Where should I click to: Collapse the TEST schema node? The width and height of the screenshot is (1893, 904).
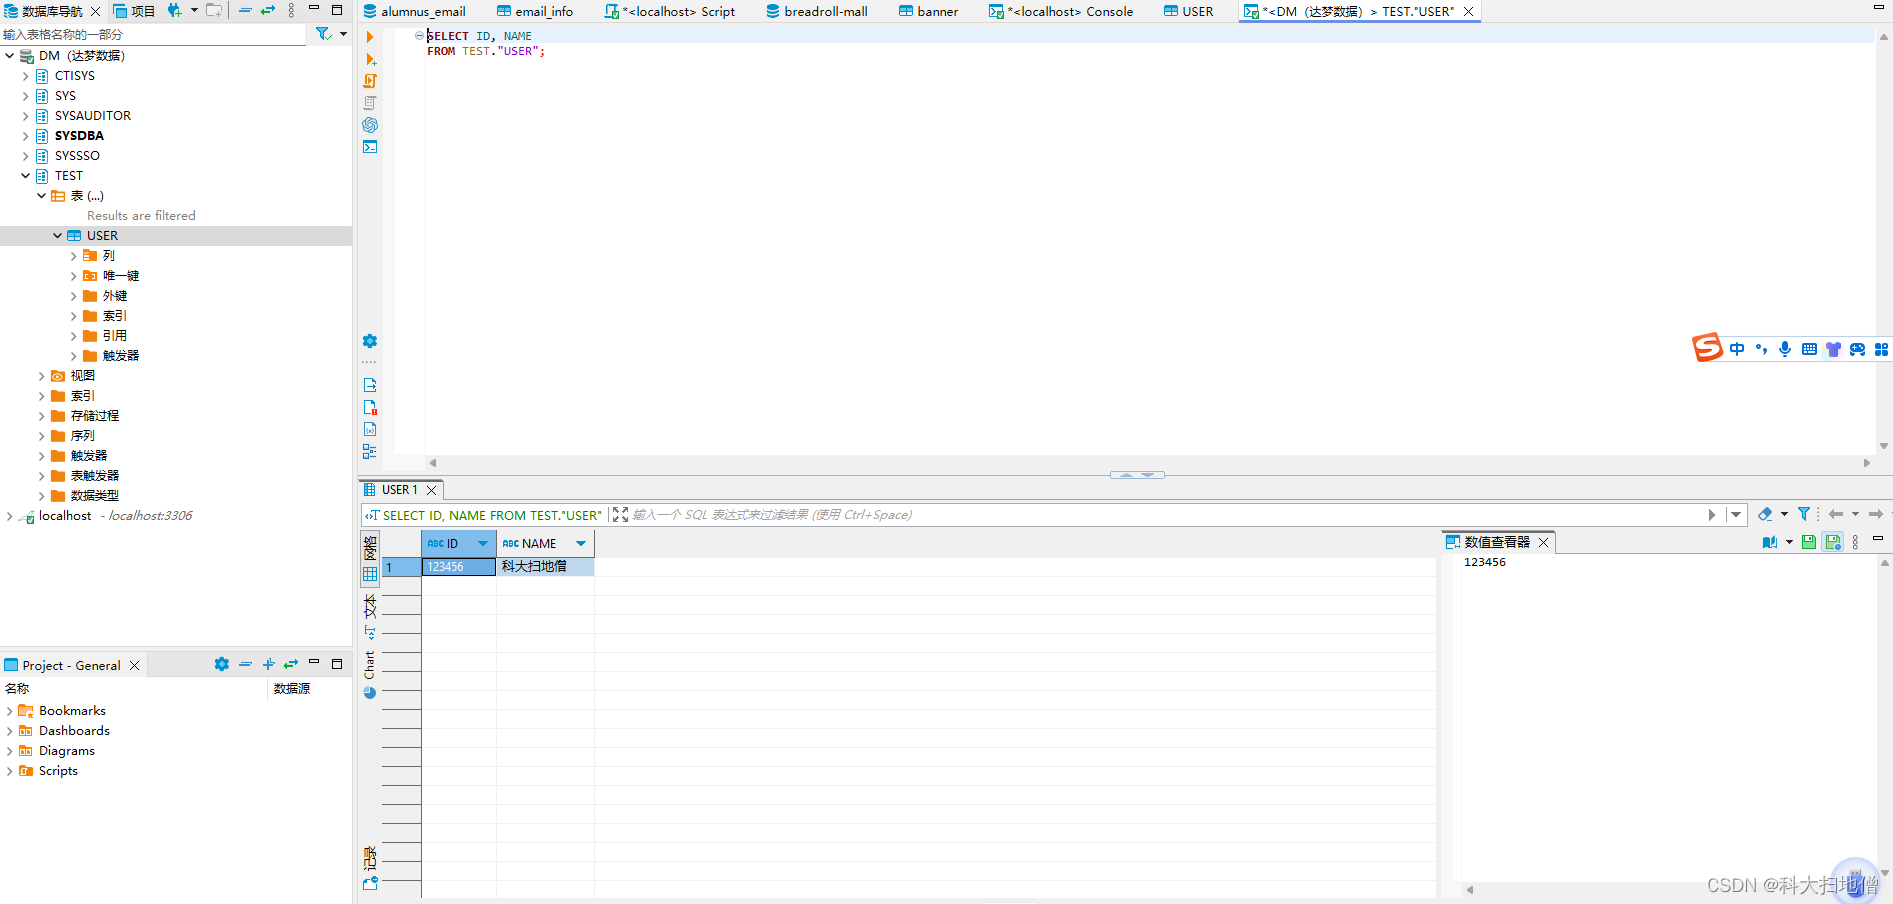[x=26, y=176]
